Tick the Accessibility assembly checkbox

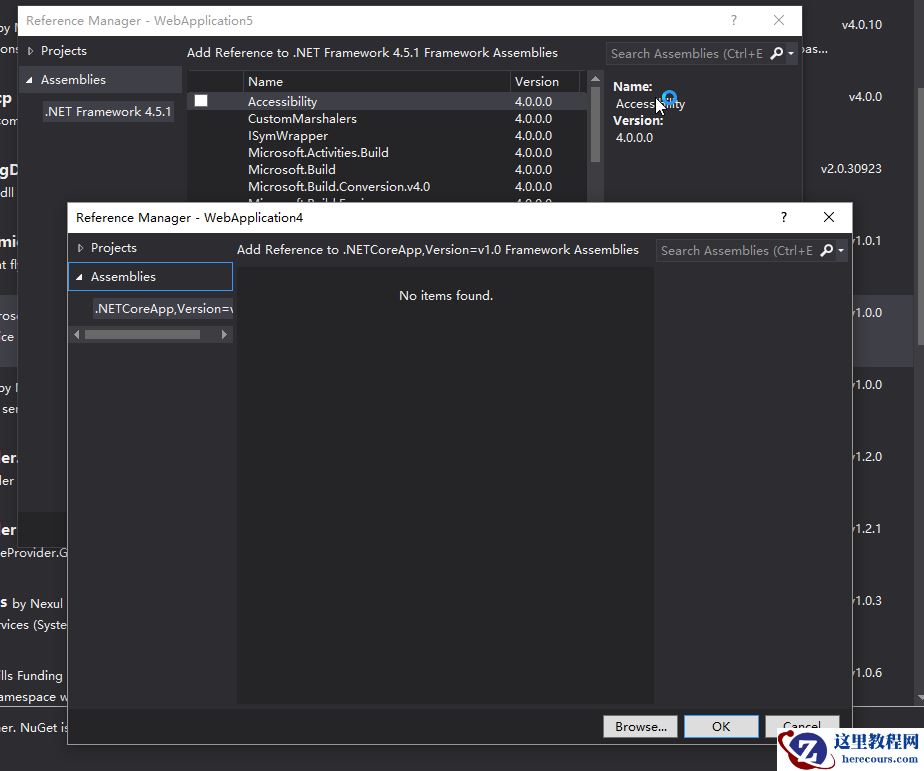click(x=201, y=101)
